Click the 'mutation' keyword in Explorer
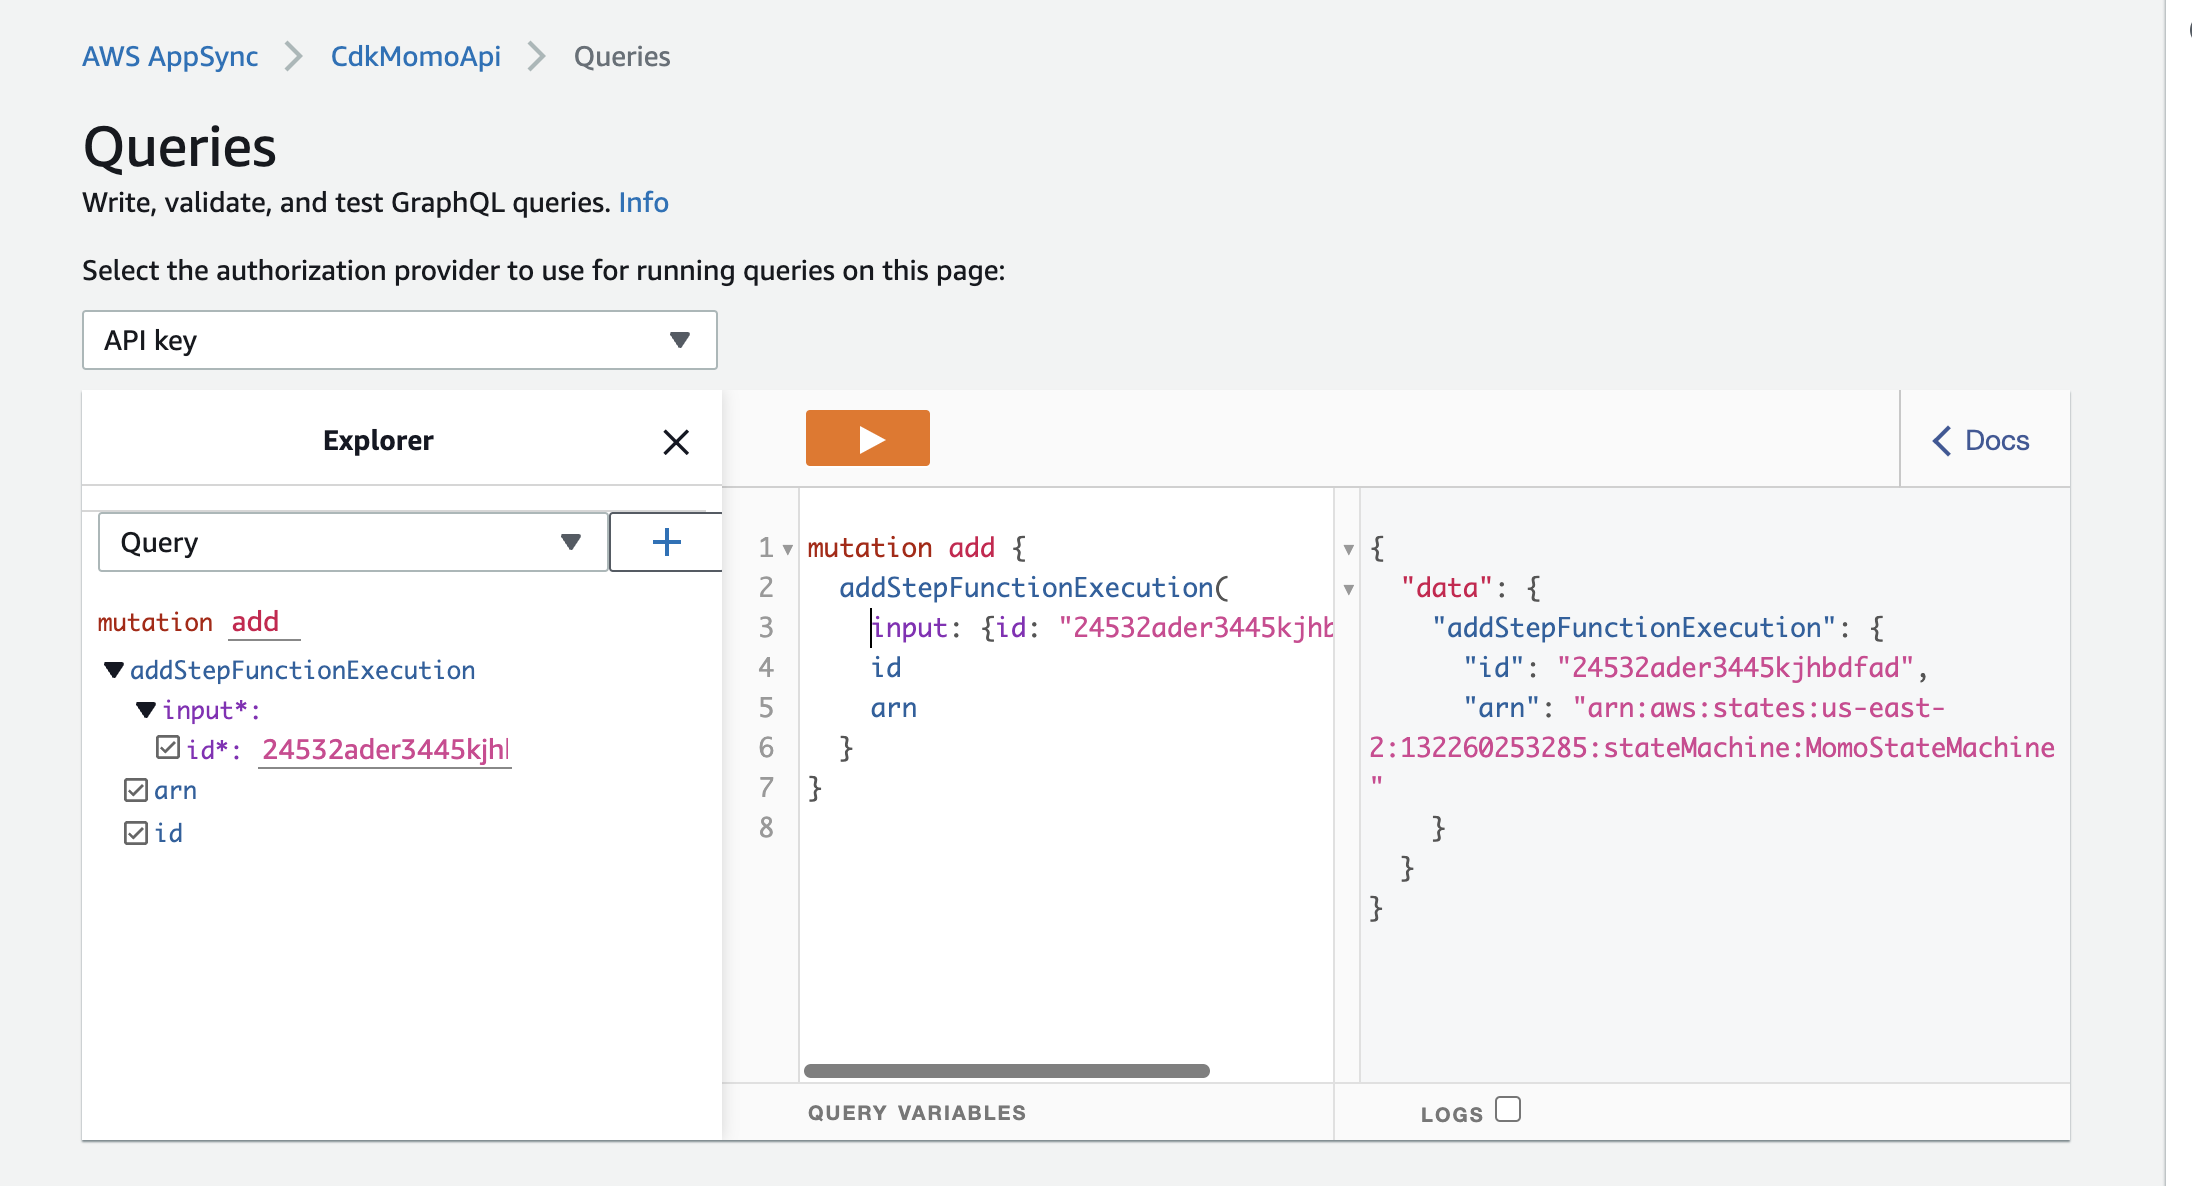Screen dimensions: 2192x1186 155,622
